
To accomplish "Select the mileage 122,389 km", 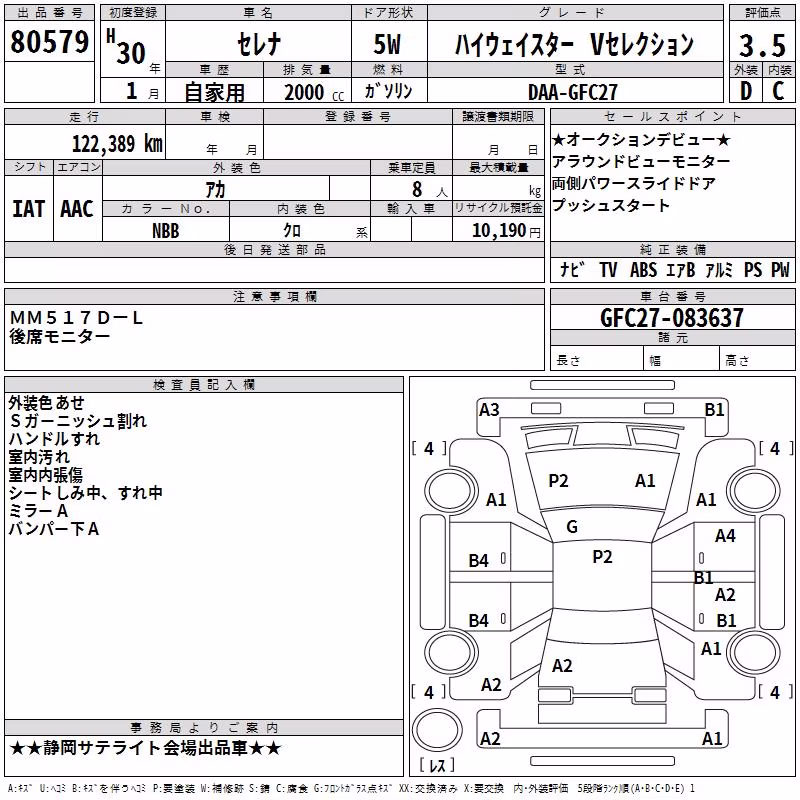I will tap(117, 143).
